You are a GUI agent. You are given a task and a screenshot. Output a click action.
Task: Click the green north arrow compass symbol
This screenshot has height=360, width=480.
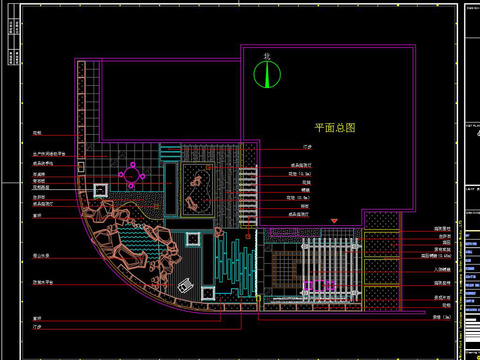coord(267,74)
